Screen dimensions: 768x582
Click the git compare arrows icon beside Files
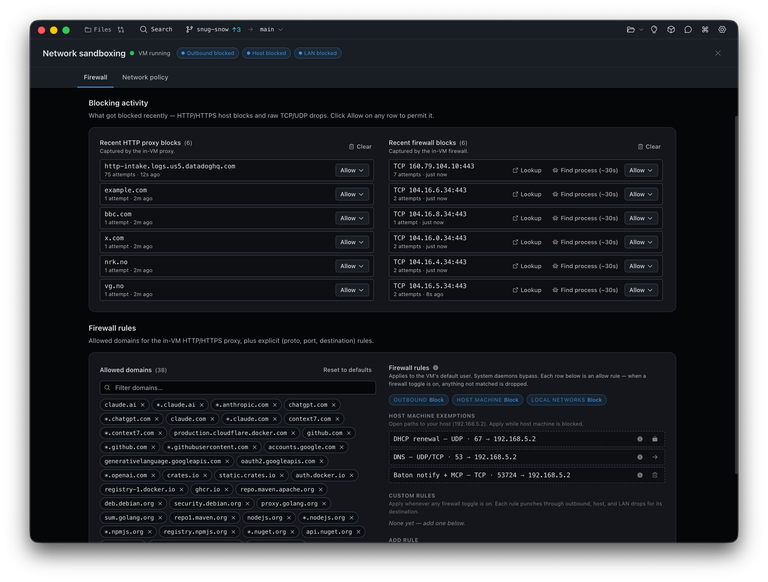click(x=121, y=30)
